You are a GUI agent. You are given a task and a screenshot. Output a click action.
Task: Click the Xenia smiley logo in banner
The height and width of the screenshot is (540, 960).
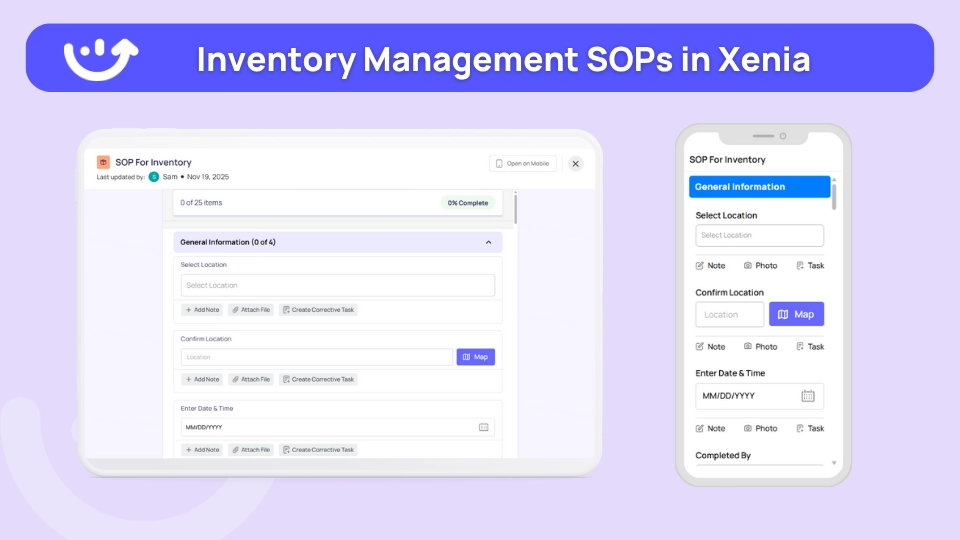pyautogui.click(x=101, y=59)
